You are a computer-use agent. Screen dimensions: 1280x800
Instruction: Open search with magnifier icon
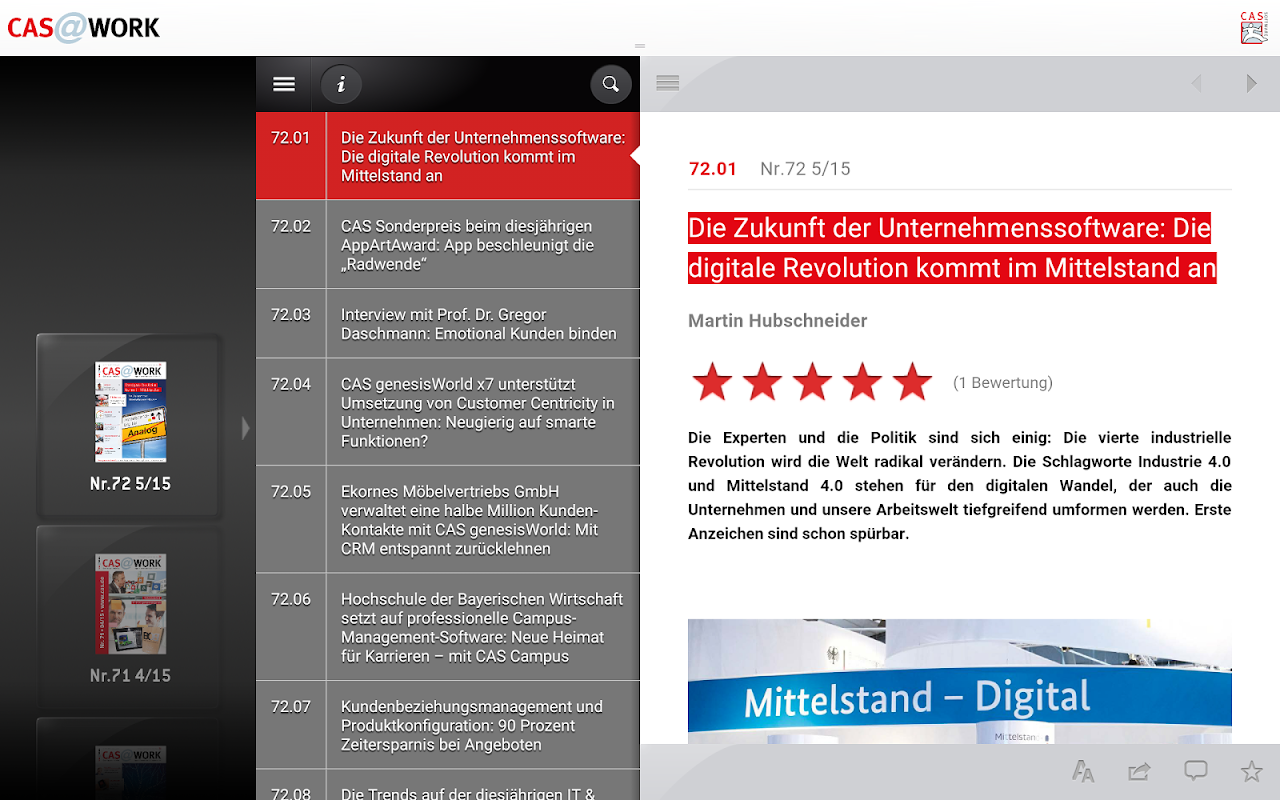click(611, 84)
